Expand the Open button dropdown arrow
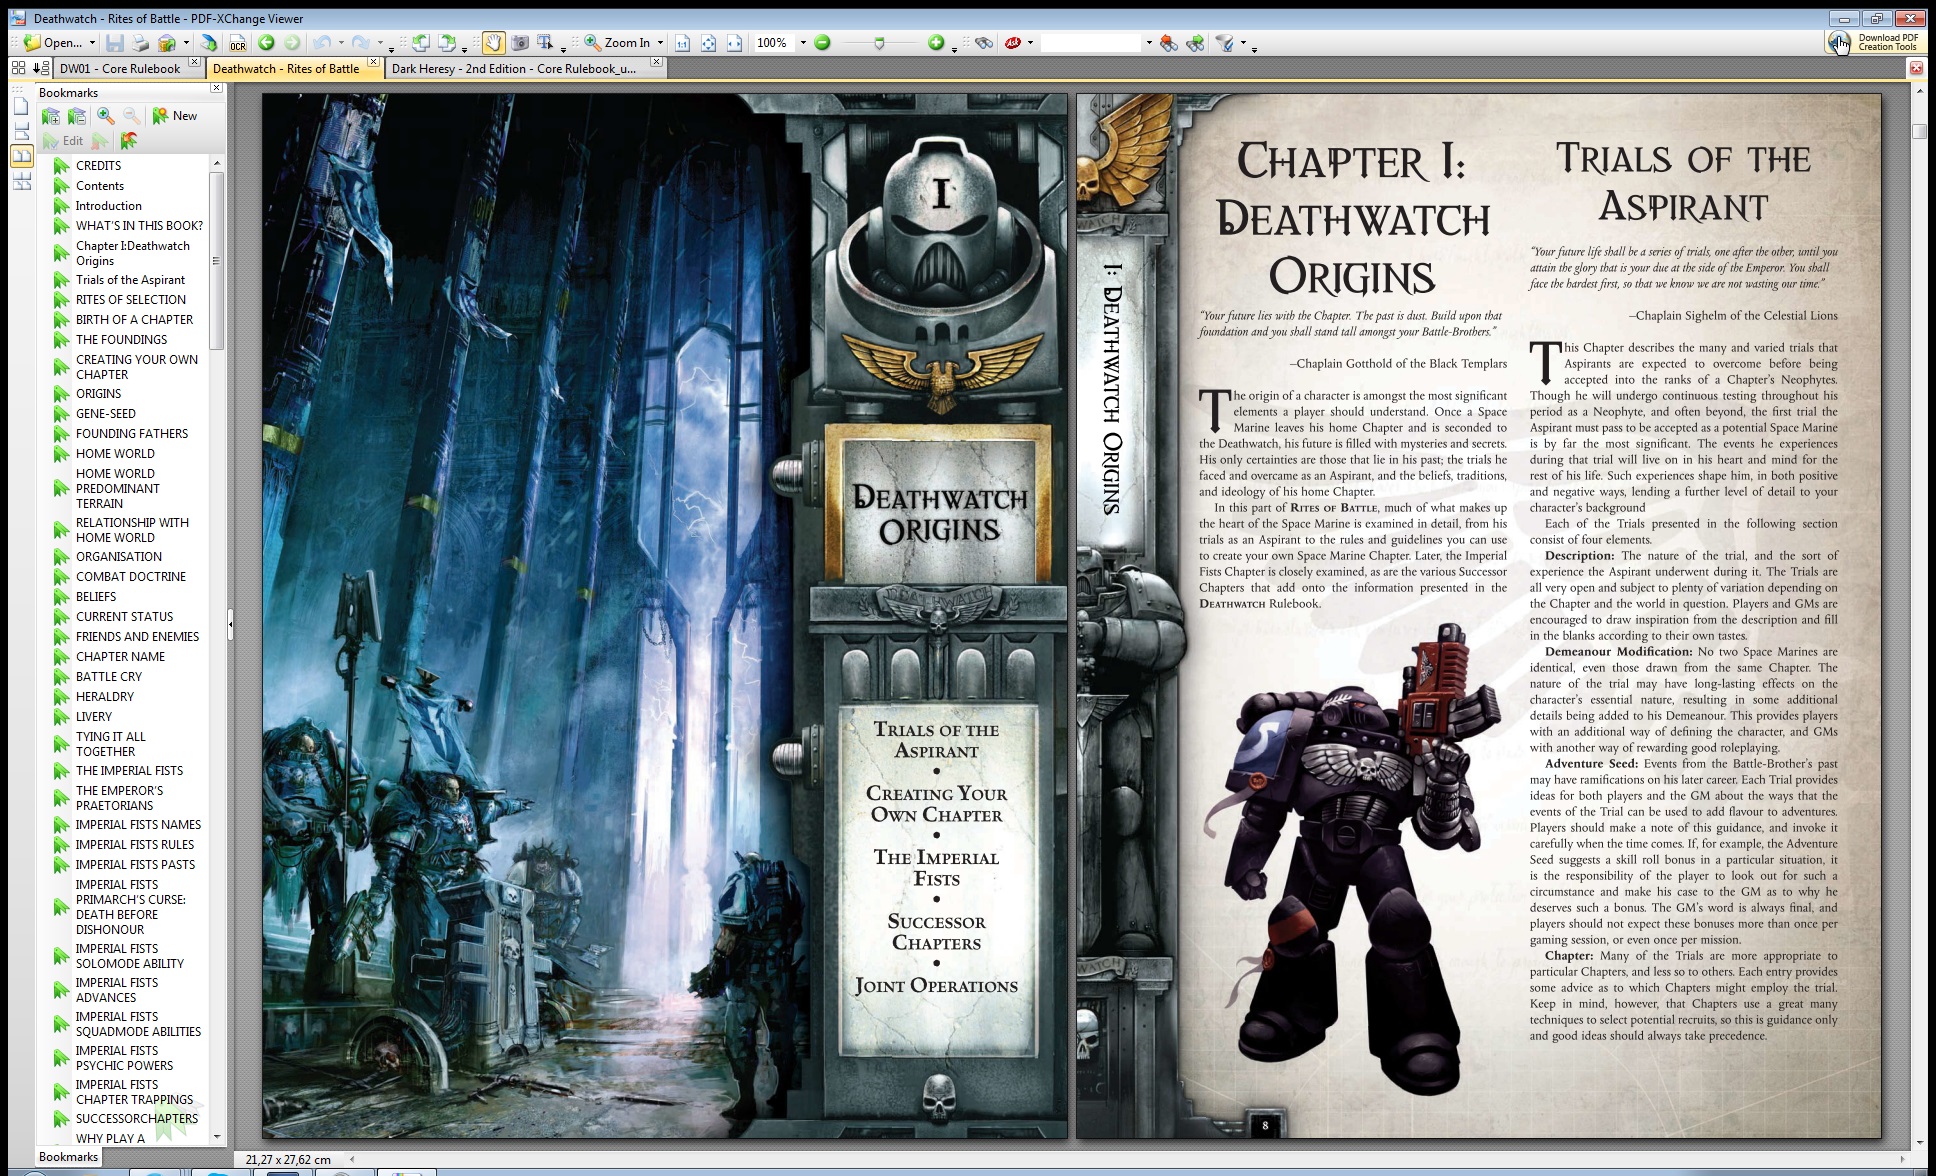This screenshot has width=1936, height=1176. click(92, 43)
